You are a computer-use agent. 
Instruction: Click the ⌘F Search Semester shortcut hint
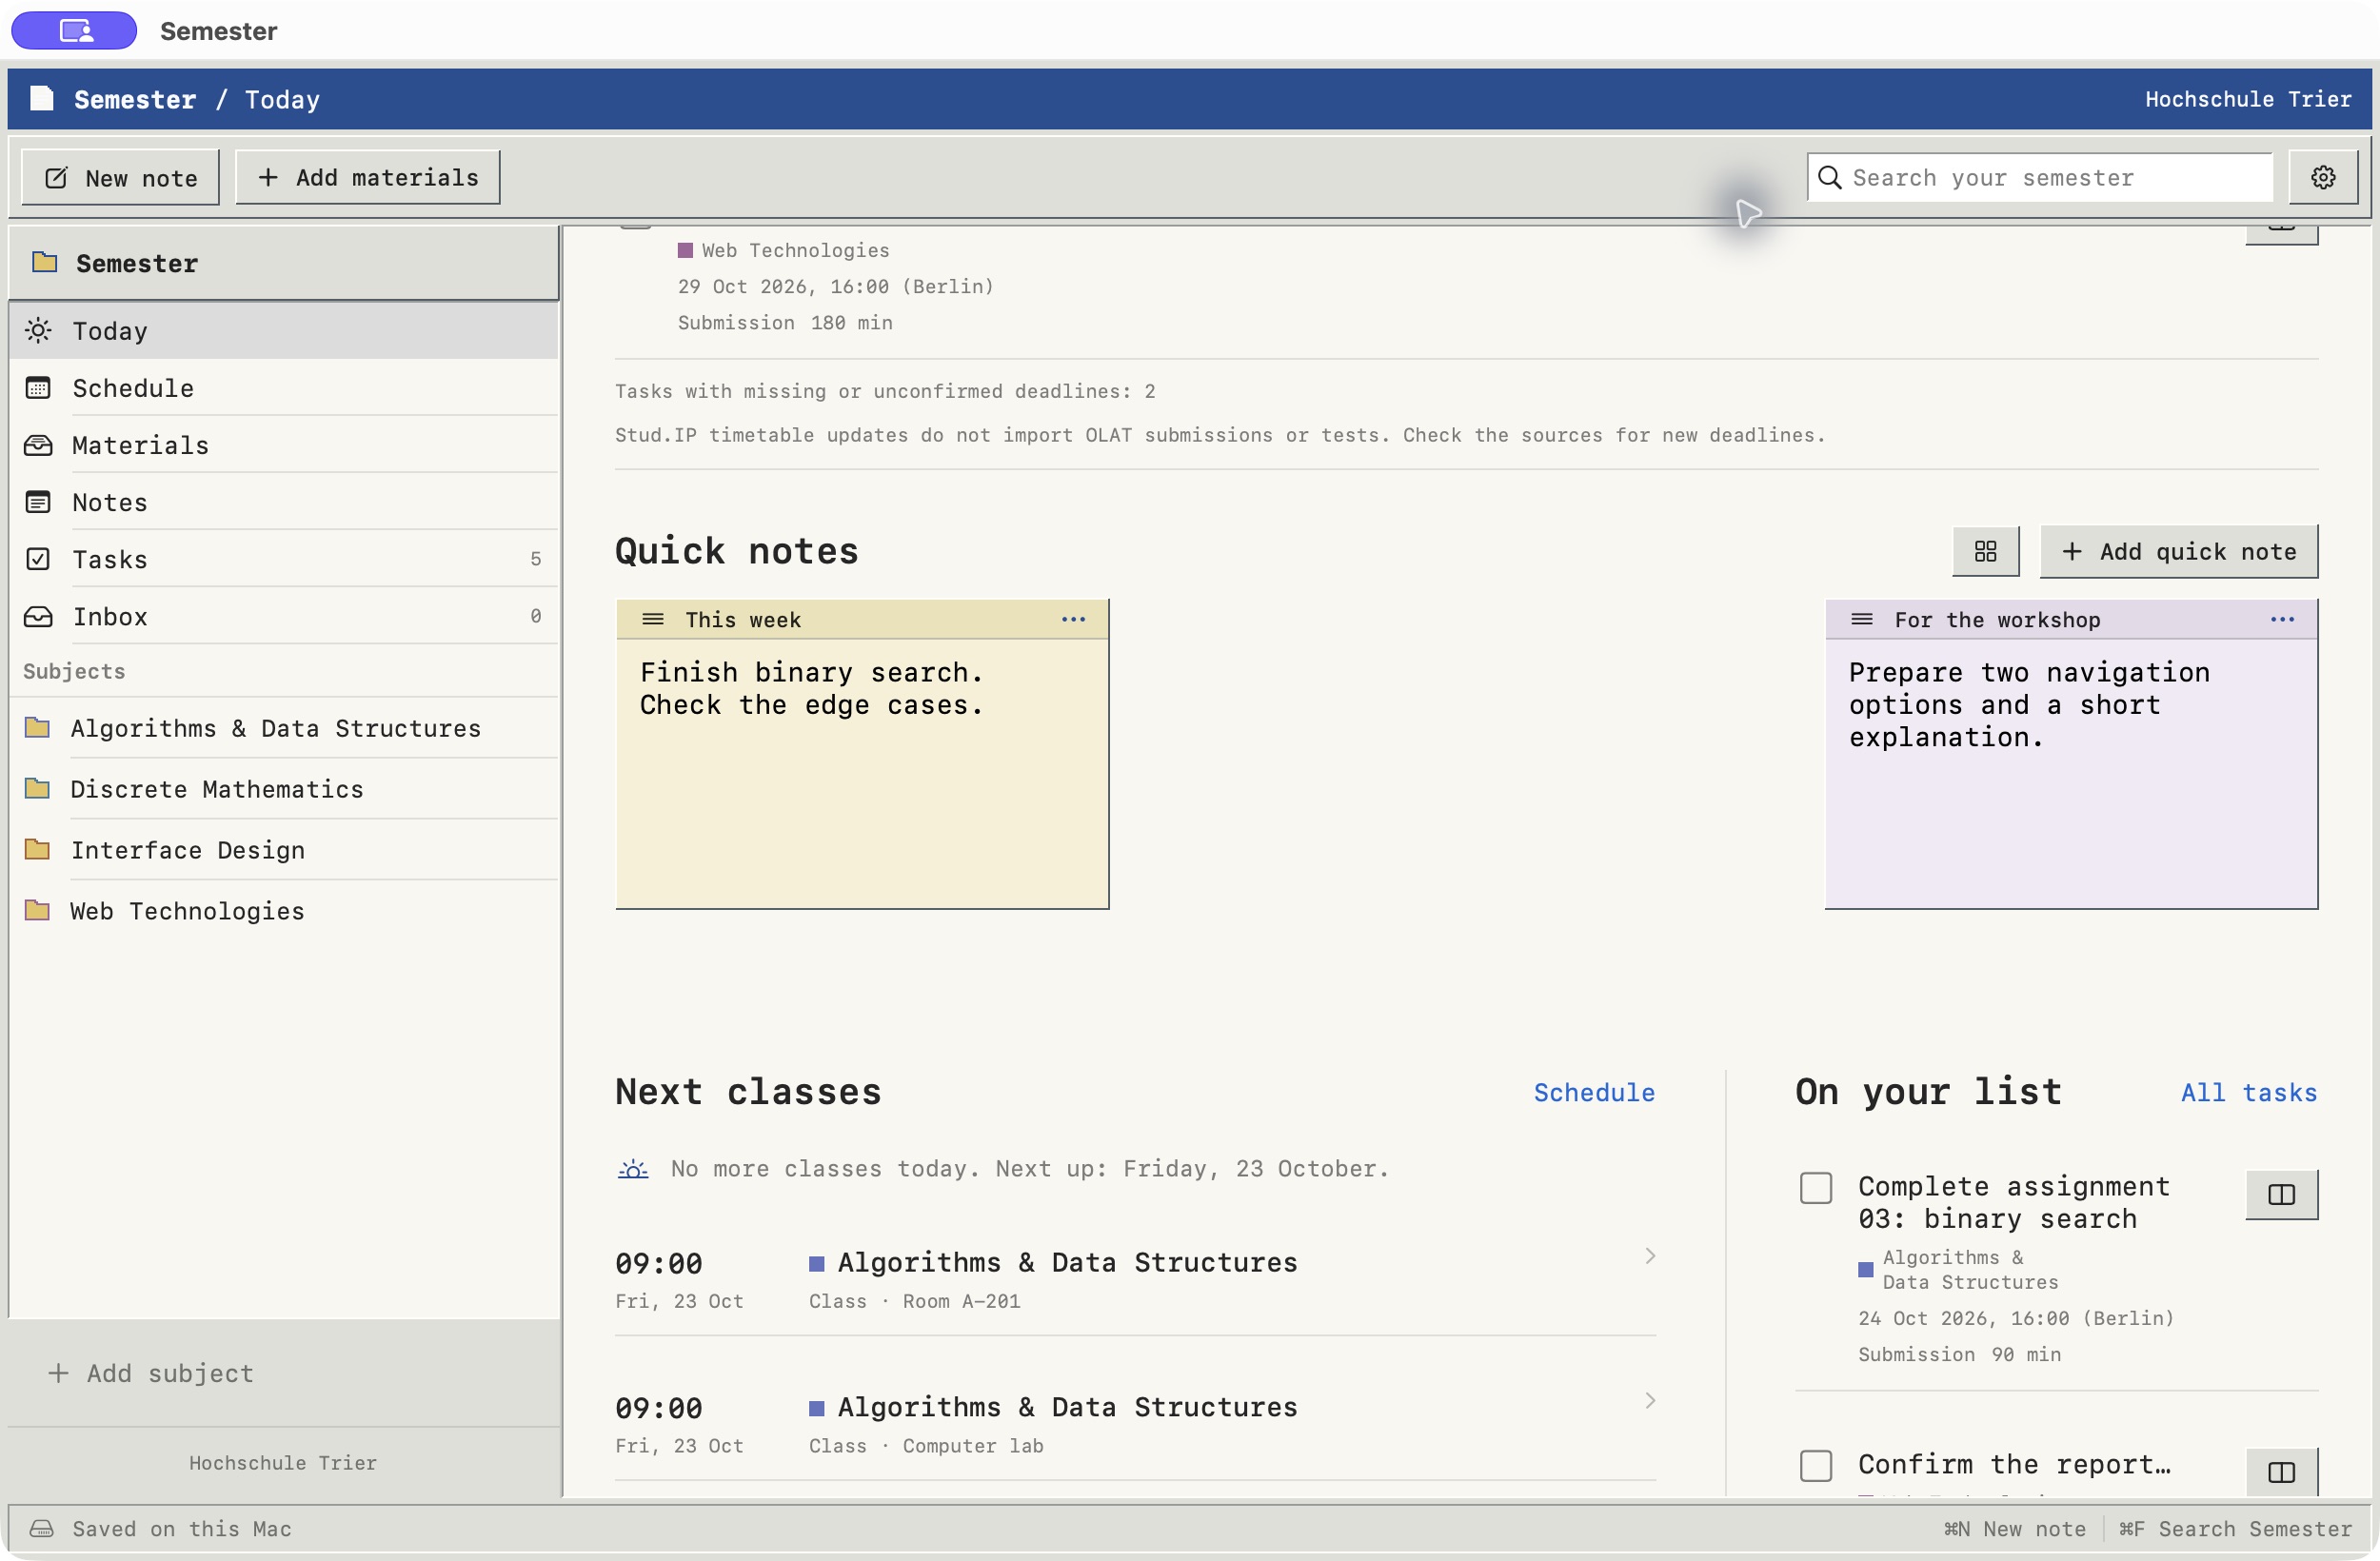click(2235, 1528)
